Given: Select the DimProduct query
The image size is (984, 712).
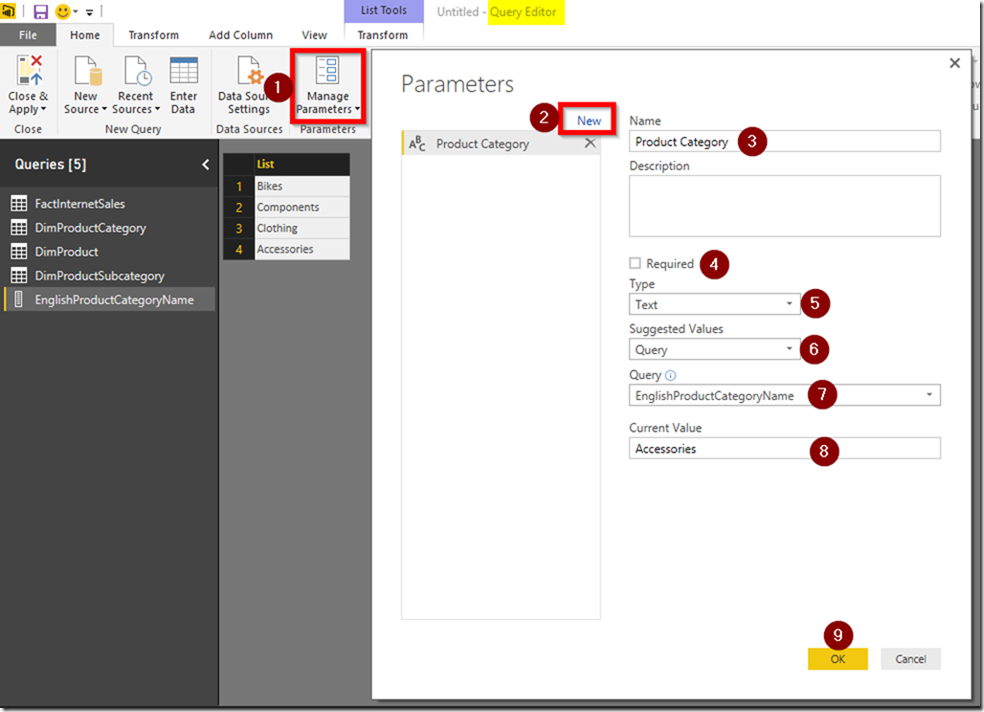Looking at the screenshot, I should pyautogui.click(x=110, y=252).
